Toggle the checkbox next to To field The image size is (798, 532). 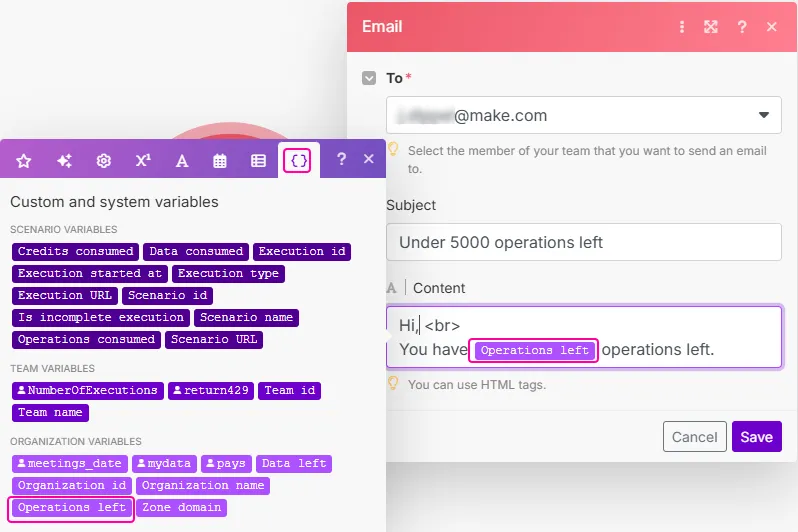[369, 78]
